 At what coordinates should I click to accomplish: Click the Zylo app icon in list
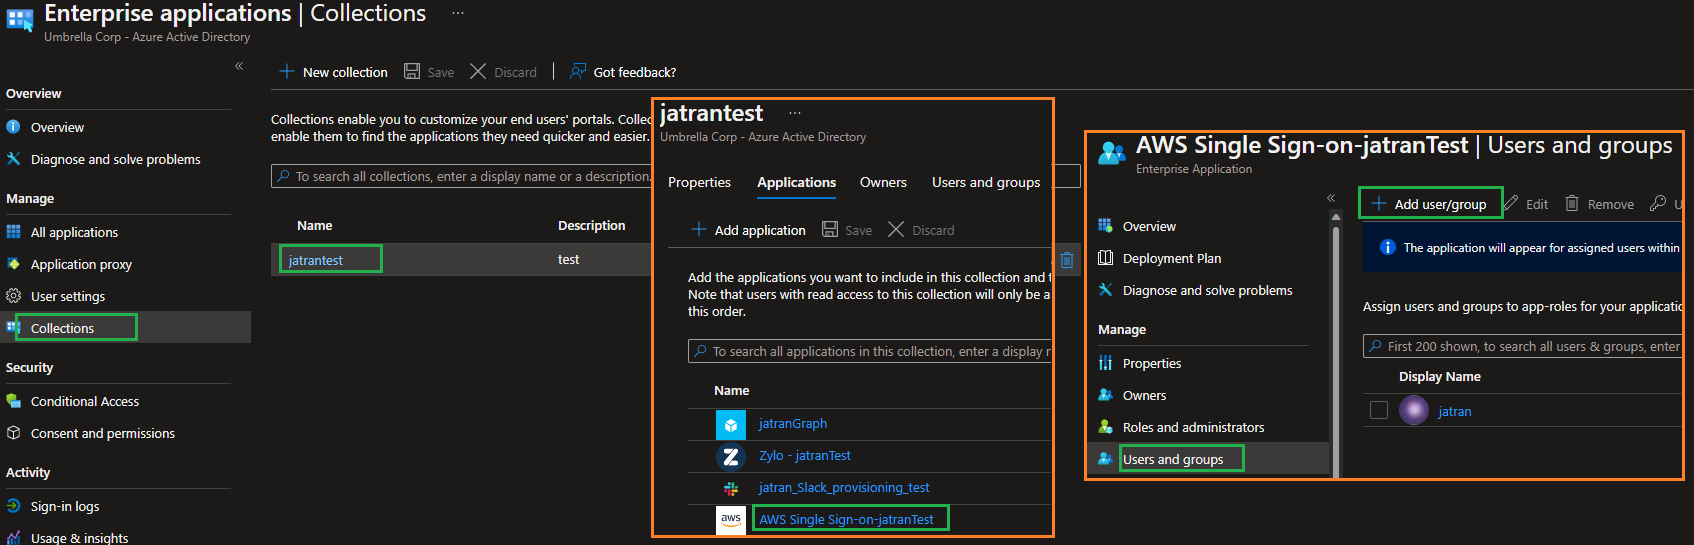[731, 456]
